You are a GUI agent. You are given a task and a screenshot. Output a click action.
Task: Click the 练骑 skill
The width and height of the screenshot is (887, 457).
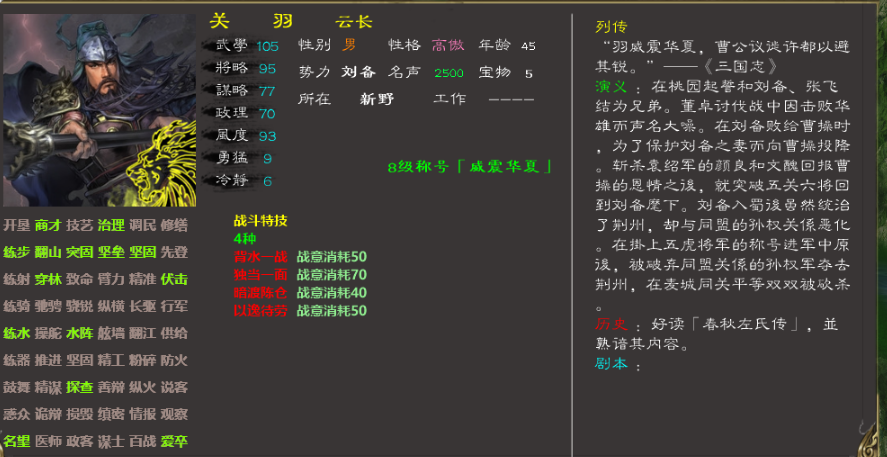[x=16, y=307]
